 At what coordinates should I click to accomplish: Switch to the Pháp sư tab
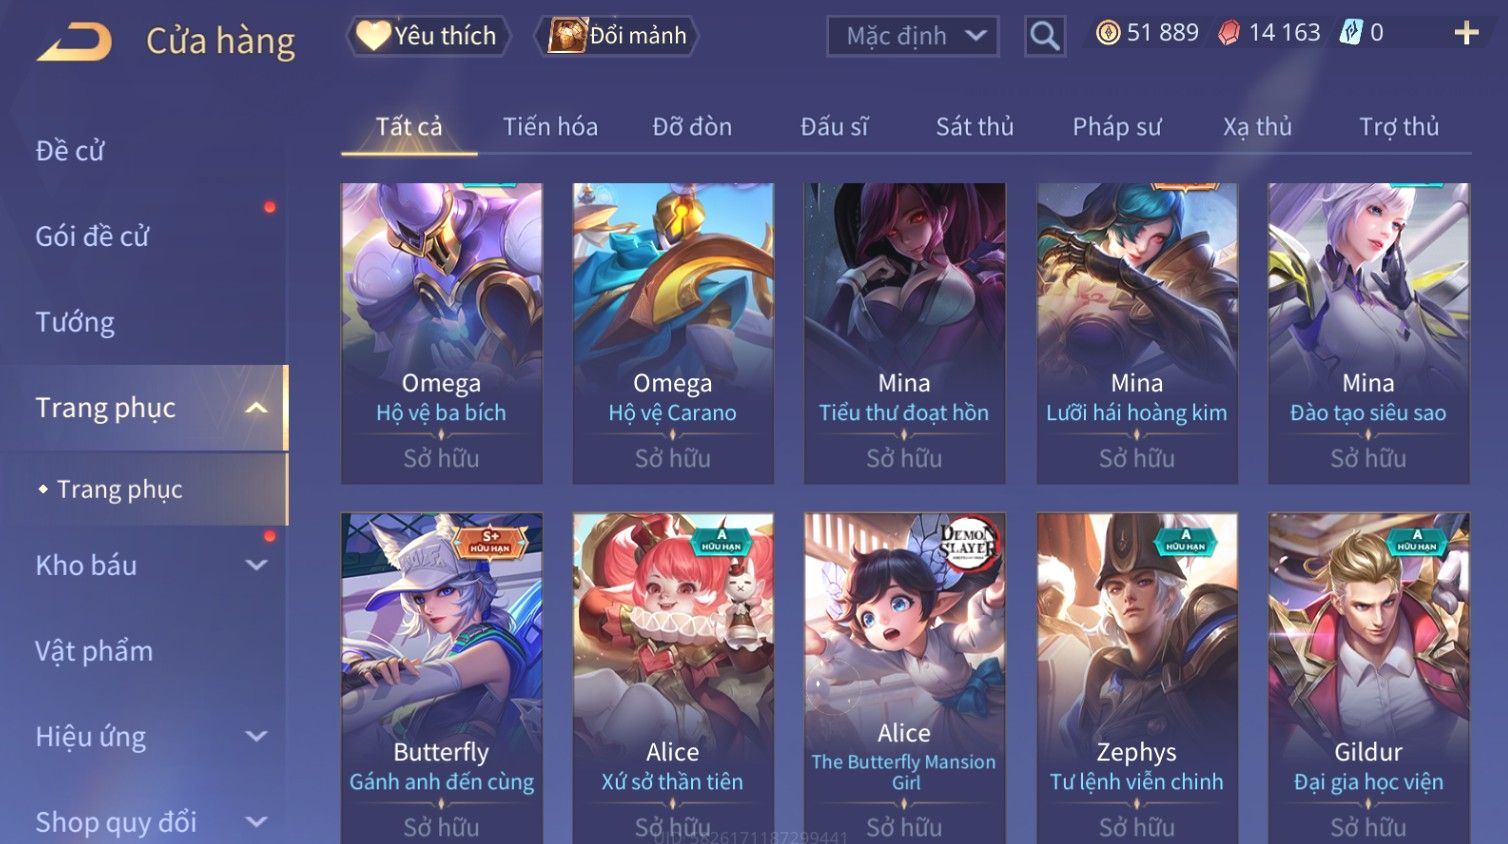pyautogui.click(x=1117, y=127)
